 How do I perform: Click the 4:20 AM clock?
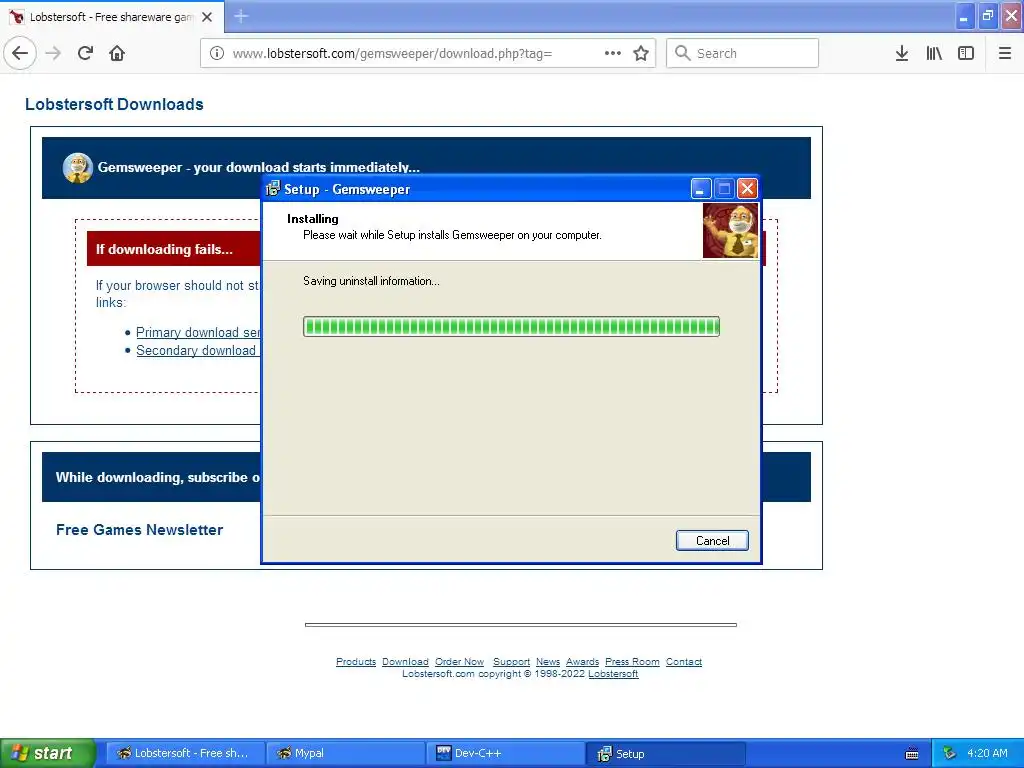click(987, 754)
